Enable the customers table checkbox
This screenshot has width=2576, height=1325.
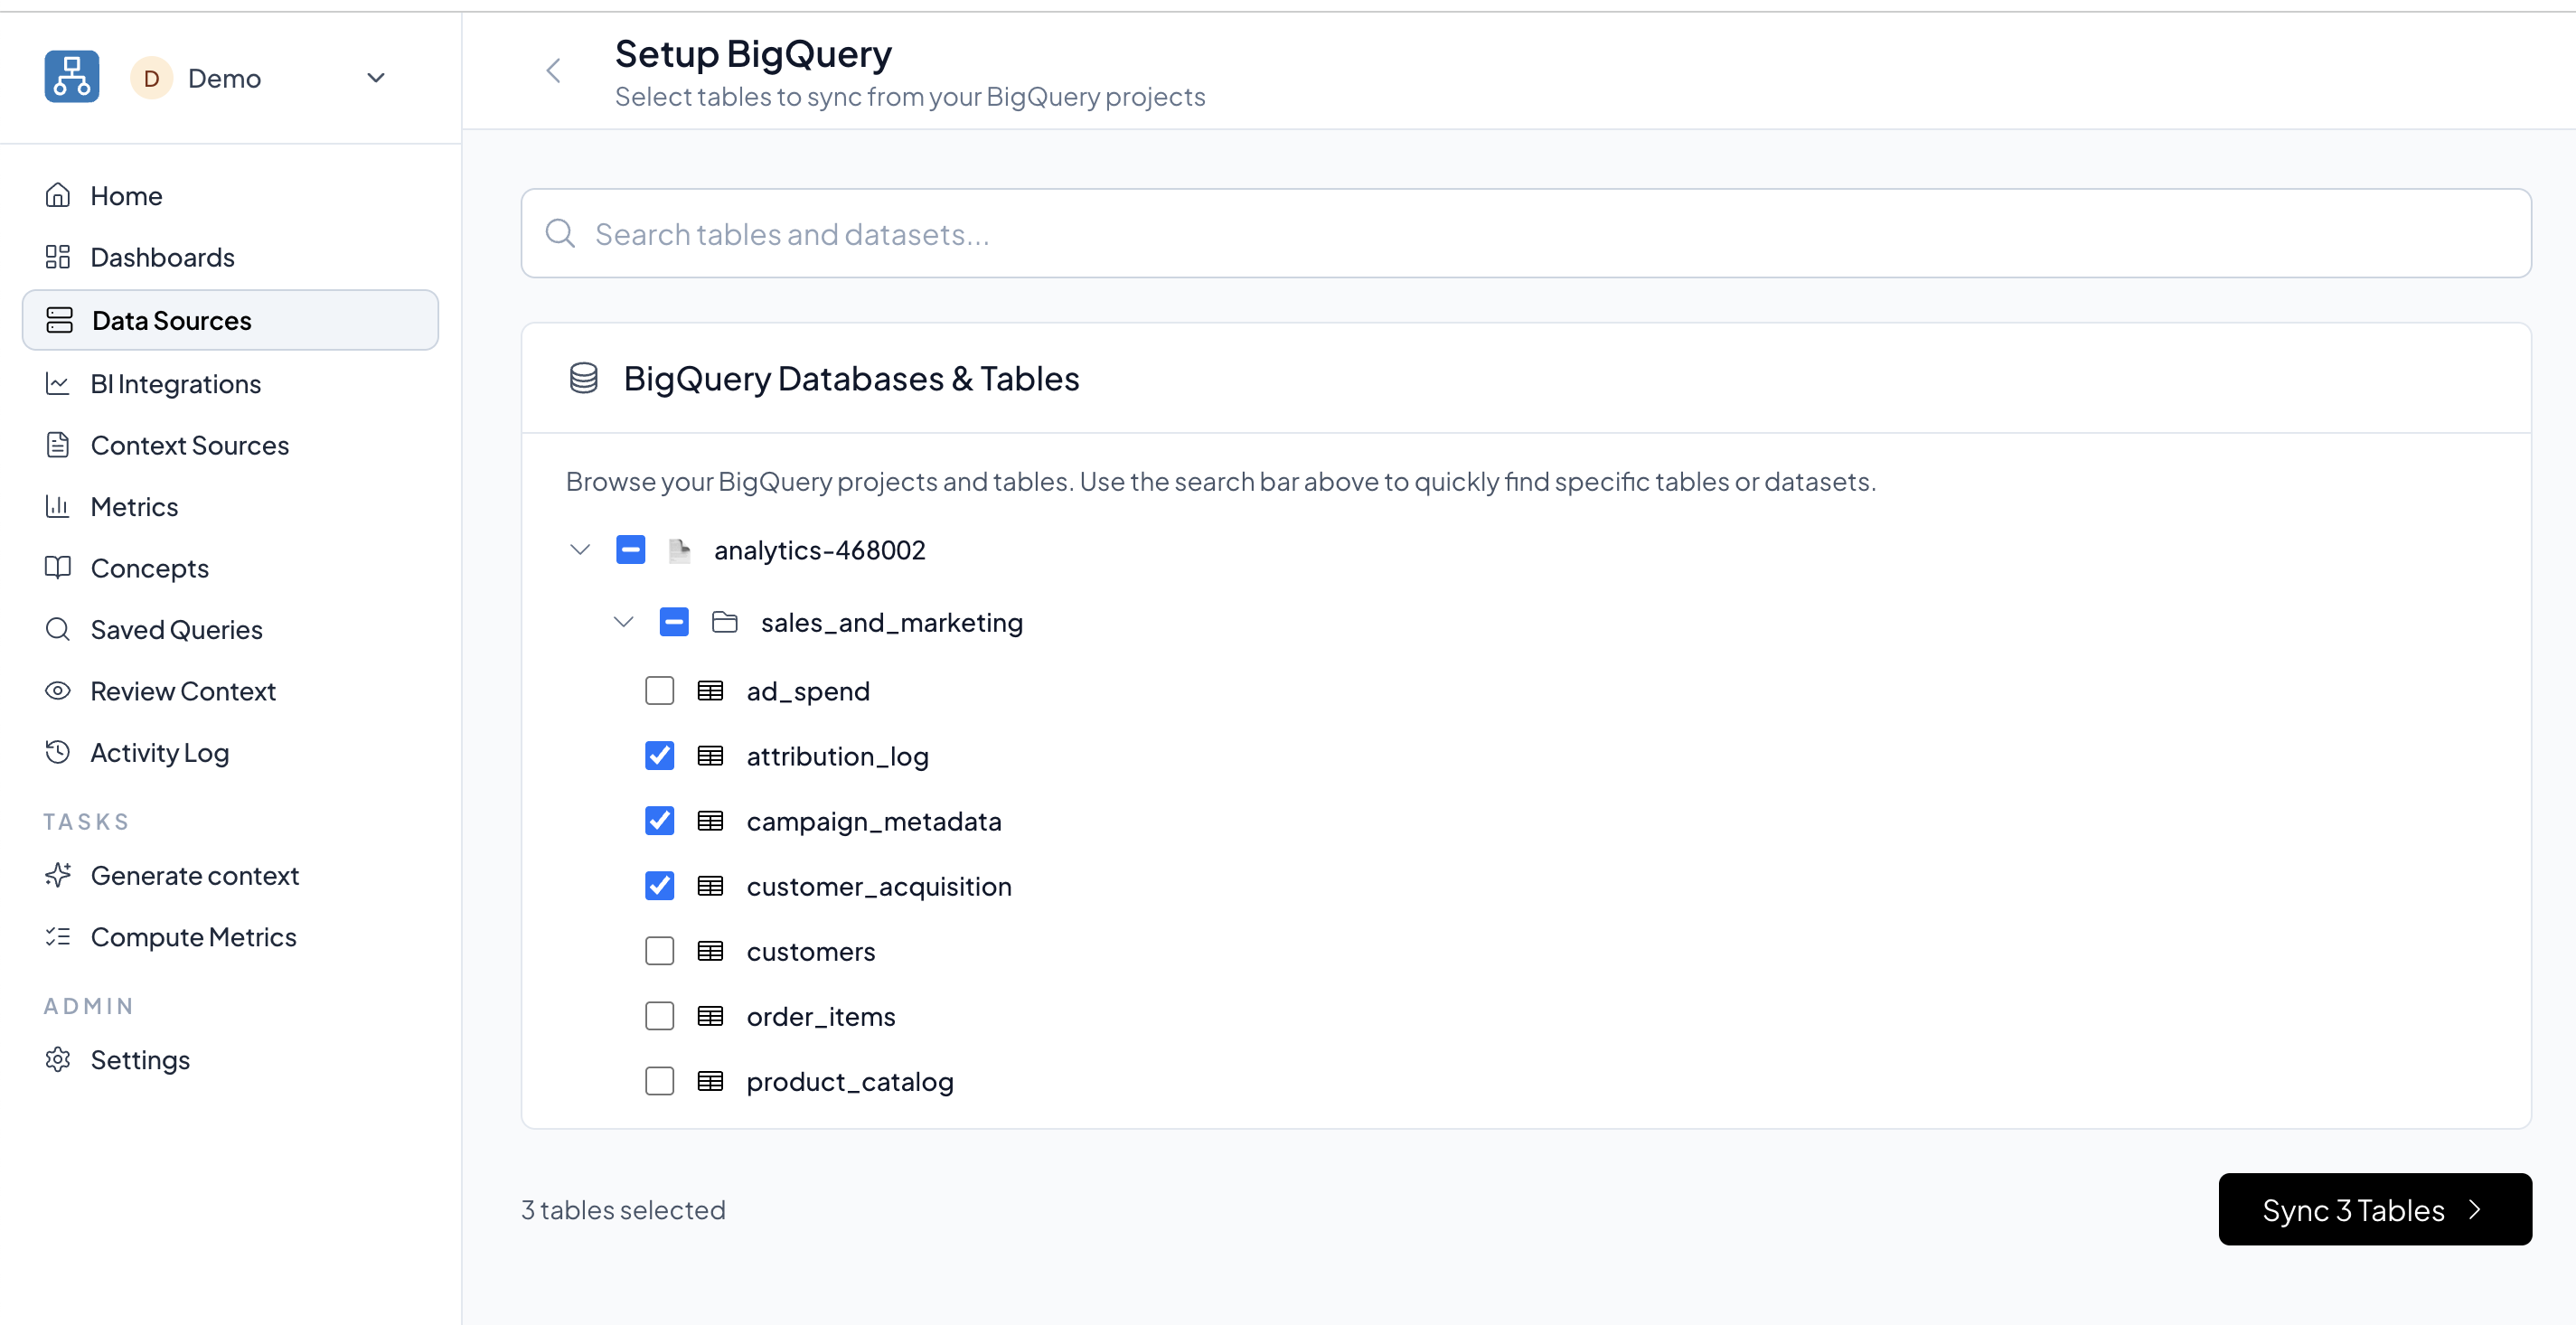tap(659, 951)
